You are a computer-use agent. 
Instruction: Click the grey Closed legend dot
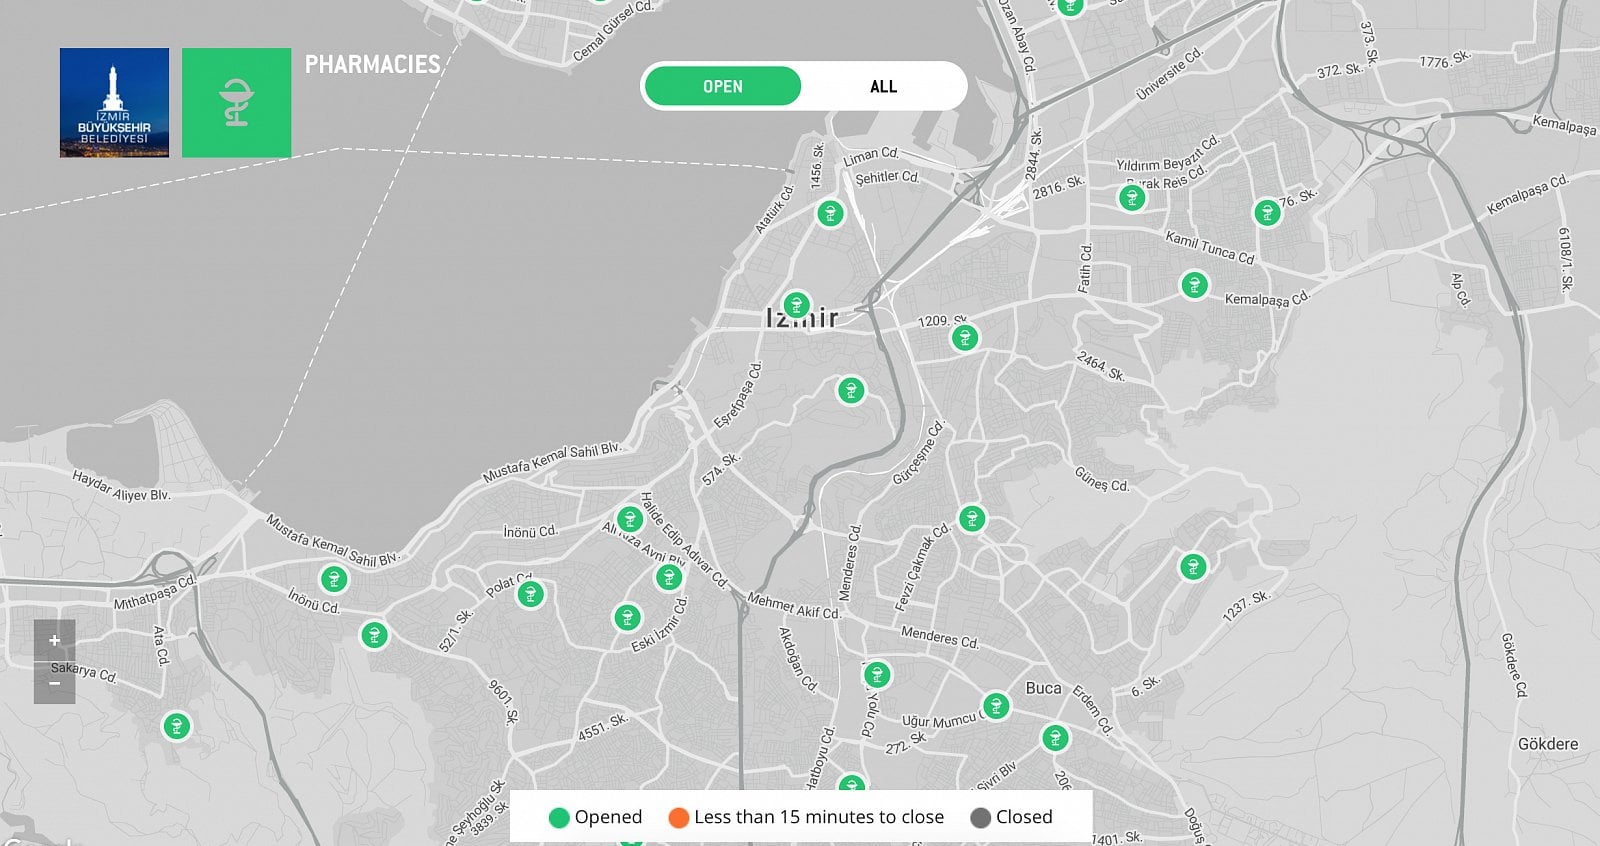[981, 818]
